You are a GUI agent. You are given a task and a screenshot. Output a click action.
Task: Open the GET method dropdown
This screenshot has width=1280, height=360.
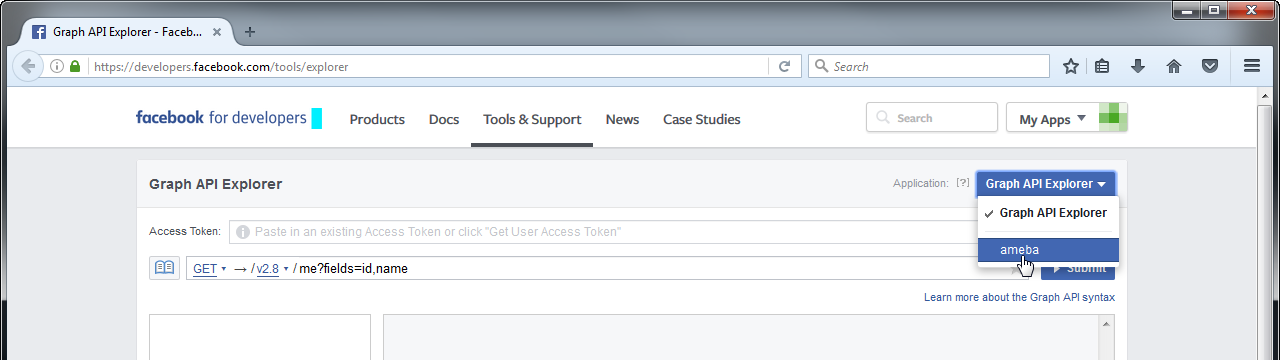point(209,268)
